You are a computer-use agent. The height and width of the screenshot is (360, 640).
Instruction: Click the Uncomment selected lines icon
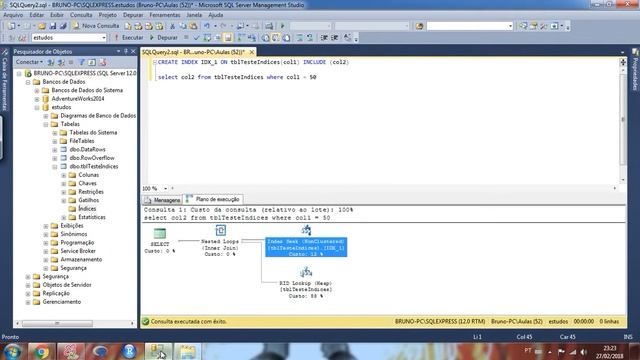point(310,38)
